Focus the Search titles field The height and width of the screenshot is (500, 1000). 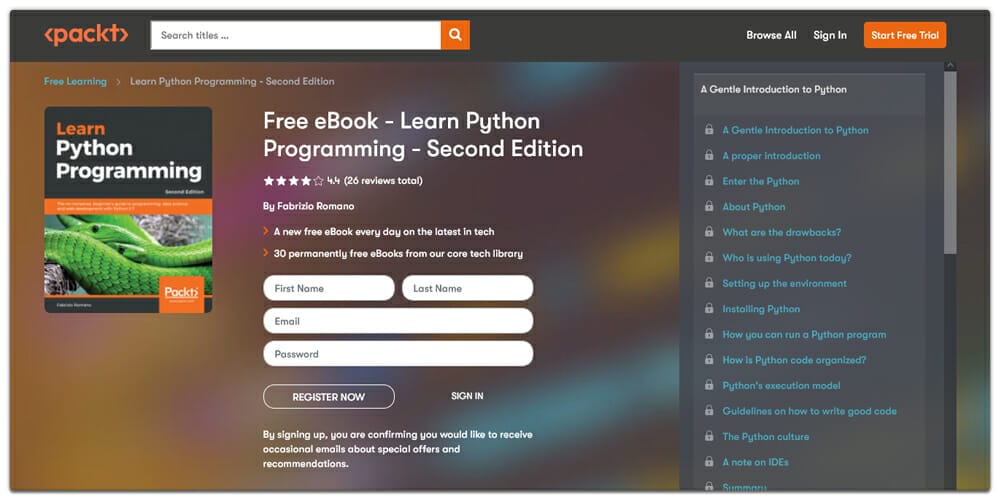tap(295, 35)
